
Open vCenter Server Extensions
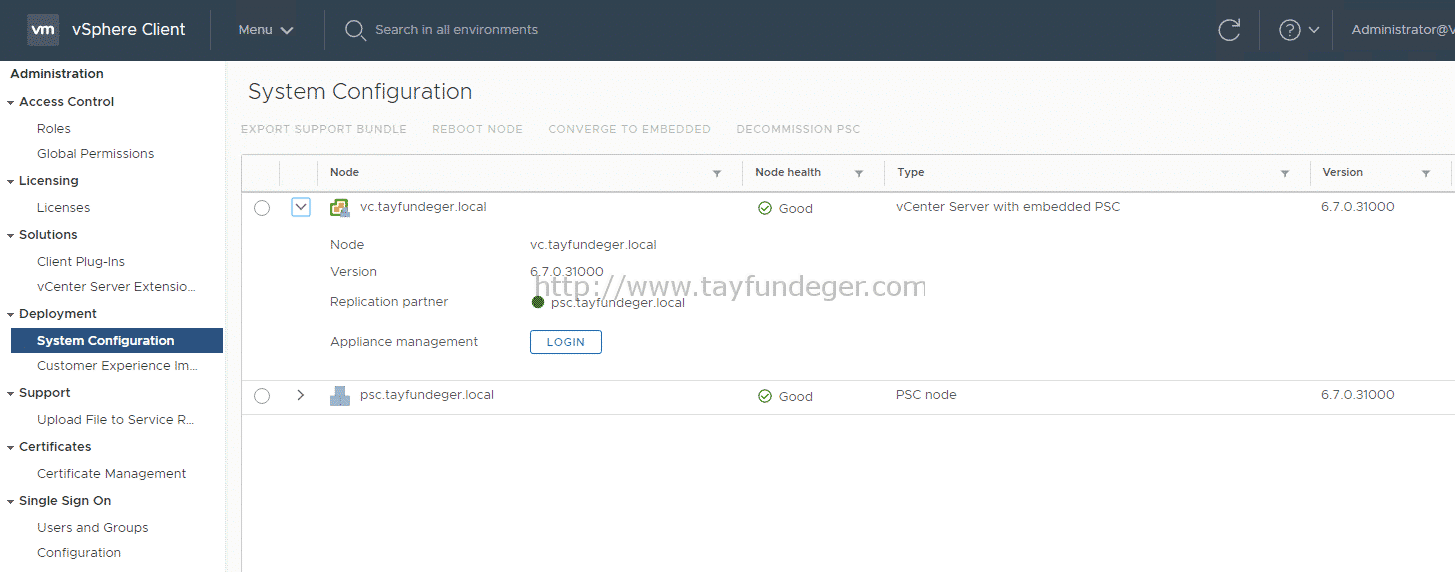116,286
